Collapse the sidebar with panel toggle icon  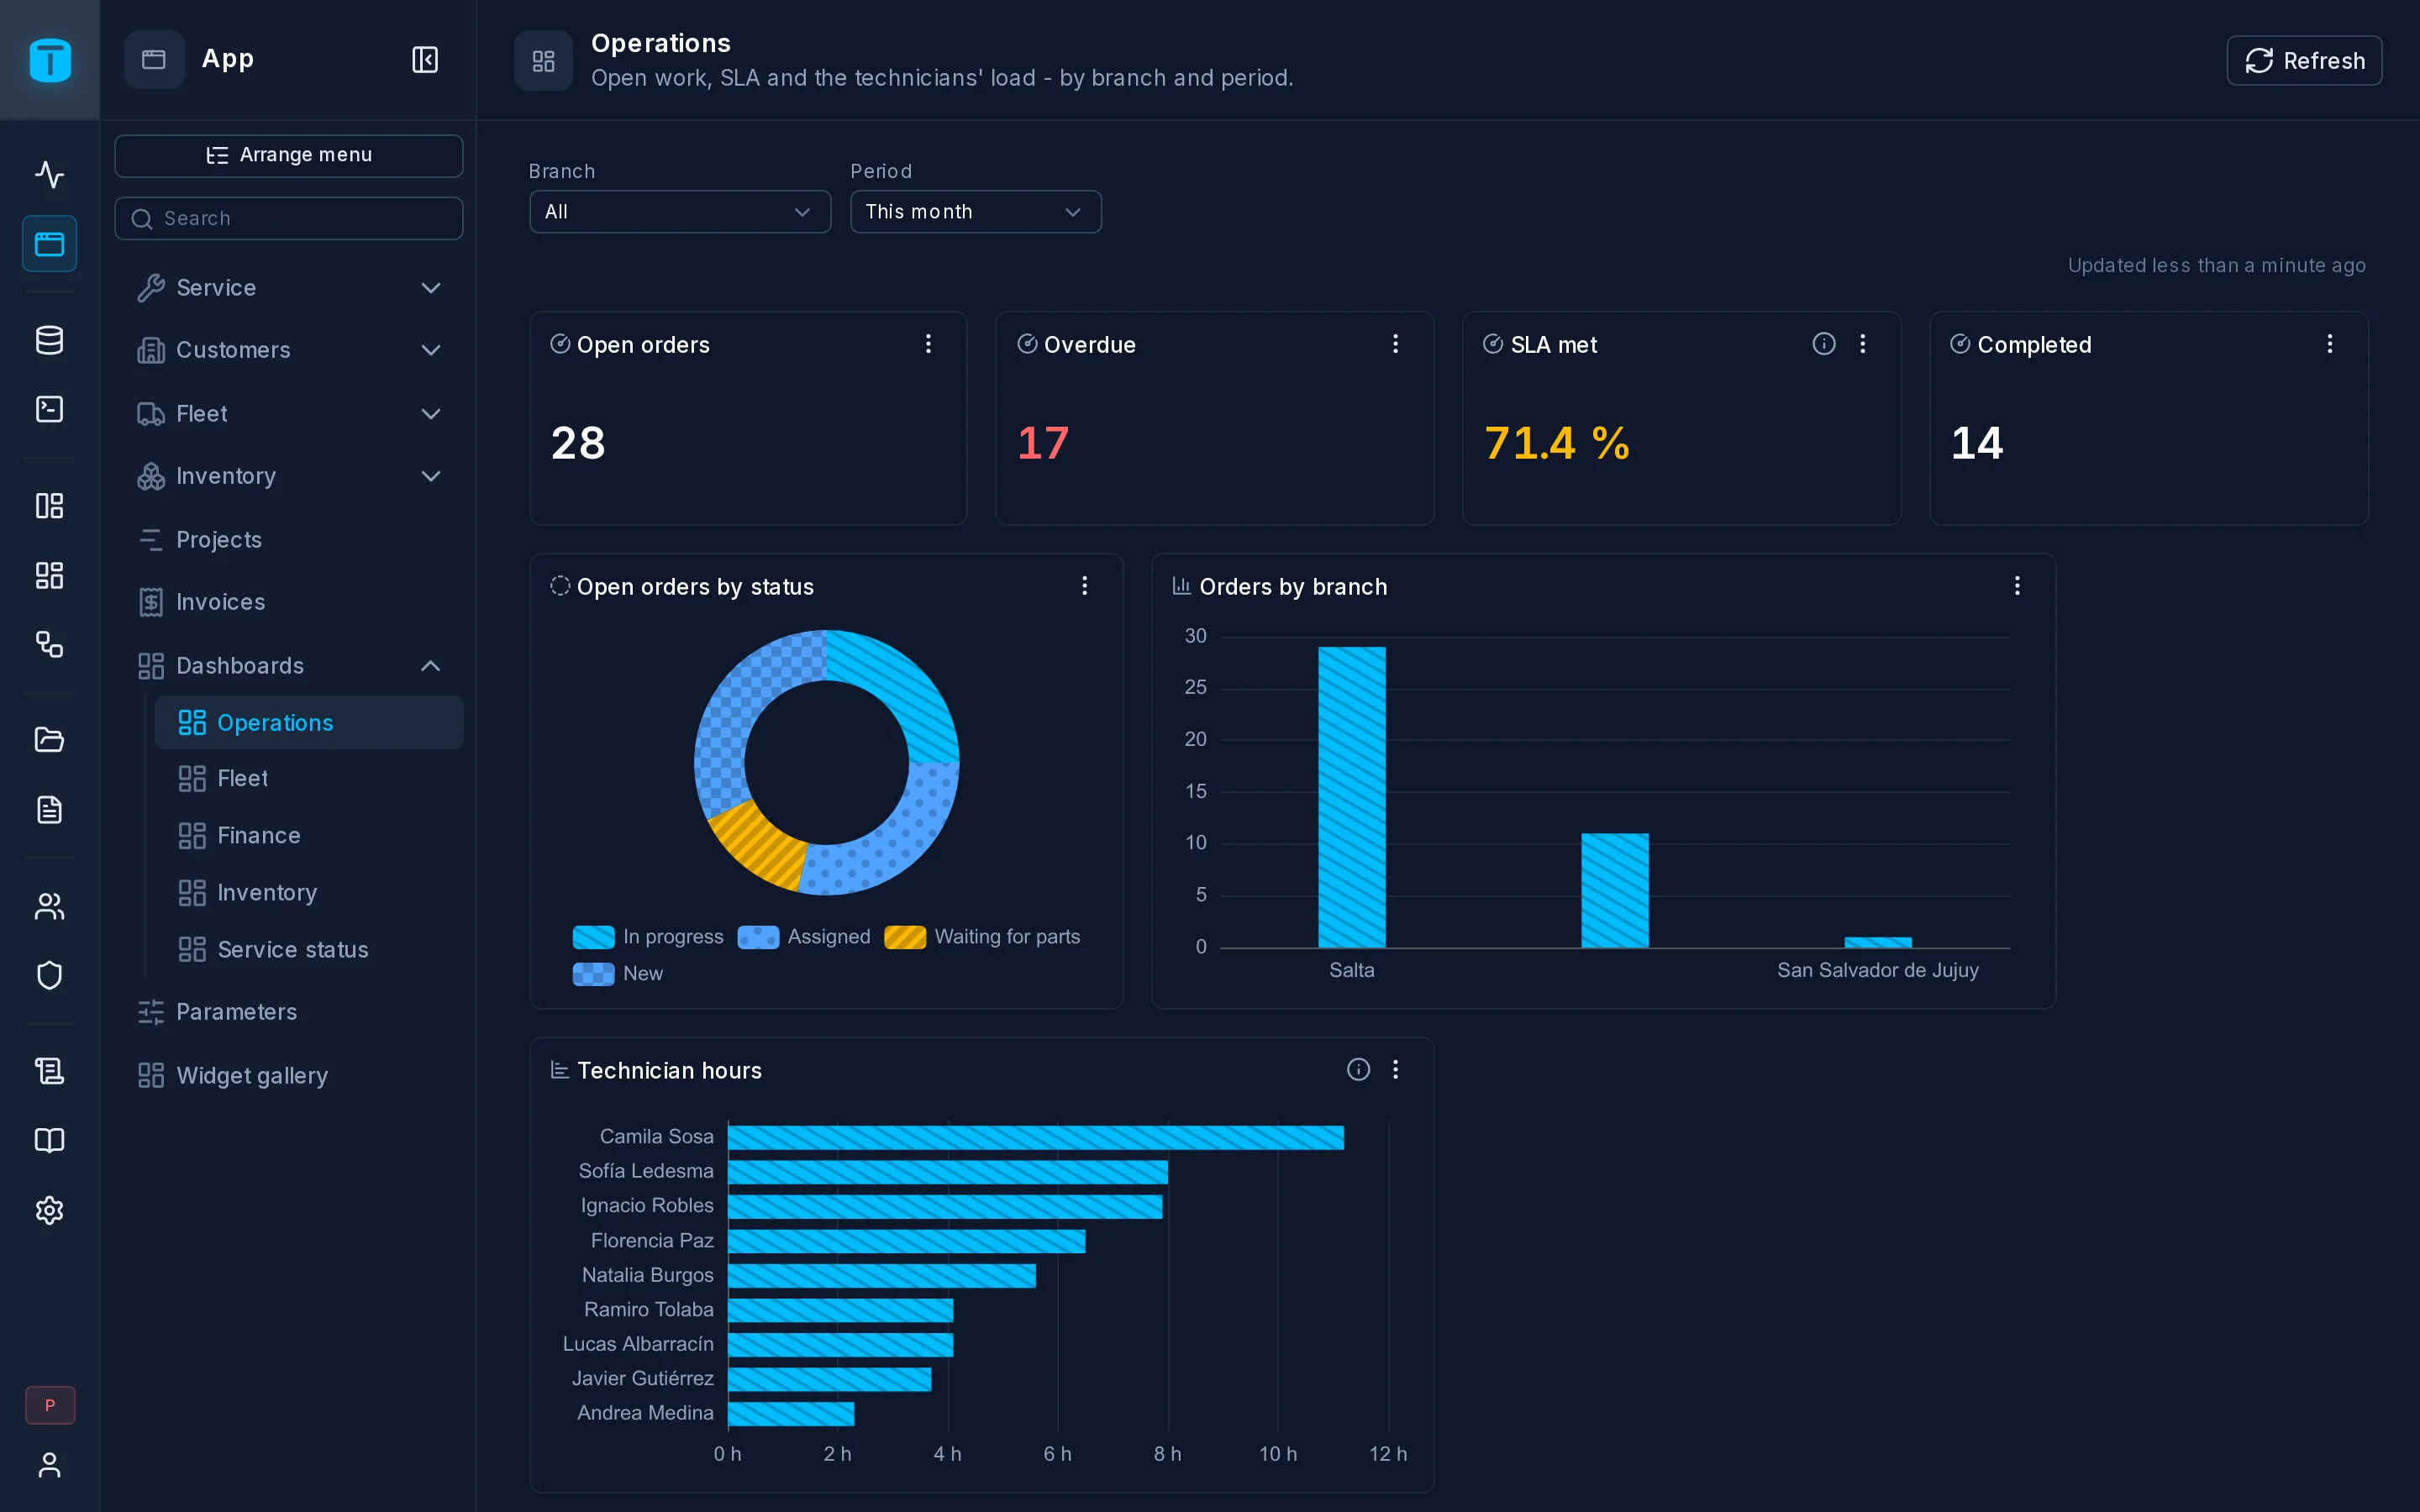(425, 59)
